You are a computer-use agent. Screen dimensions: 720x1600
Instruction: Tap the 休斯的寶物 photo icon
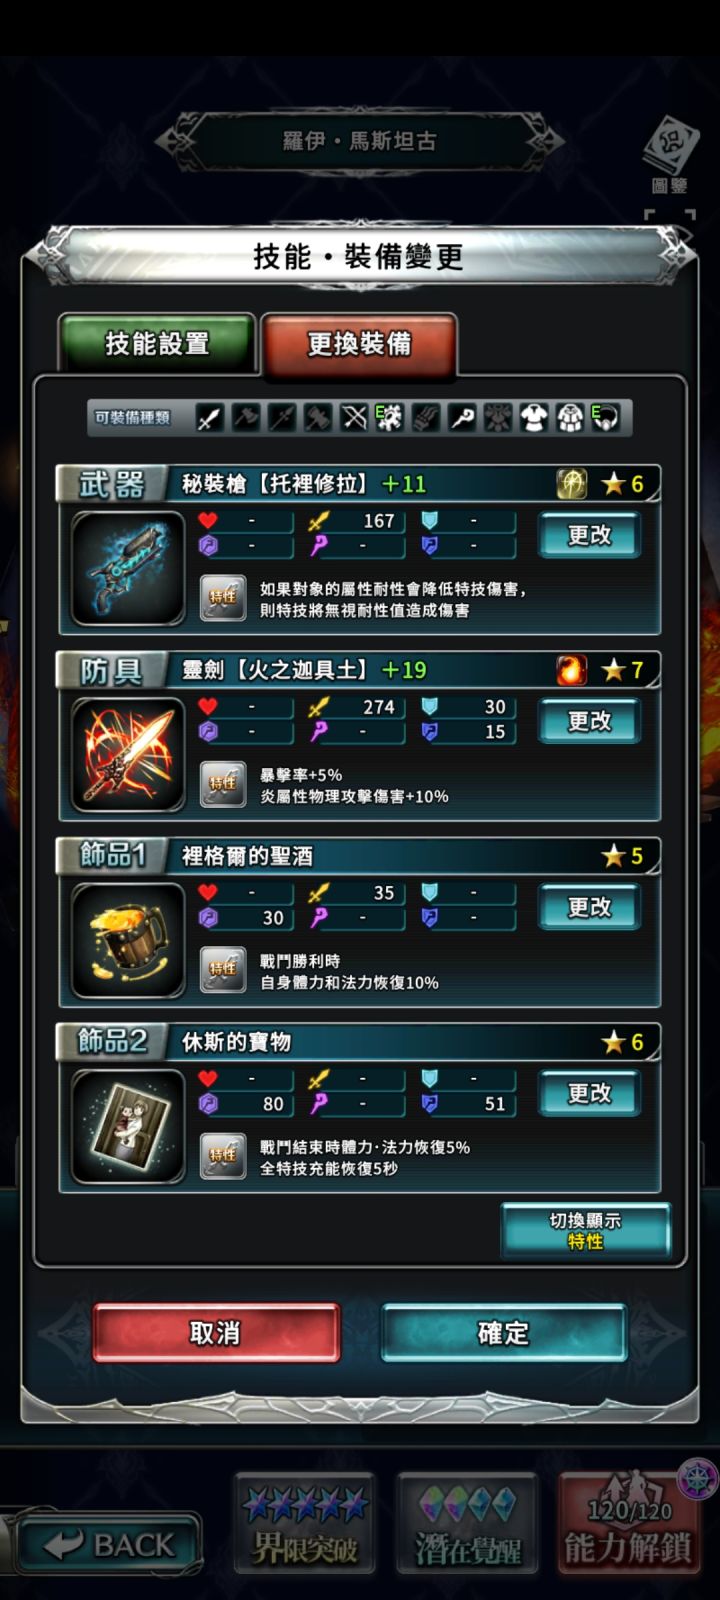click(x=128, y=1127)
